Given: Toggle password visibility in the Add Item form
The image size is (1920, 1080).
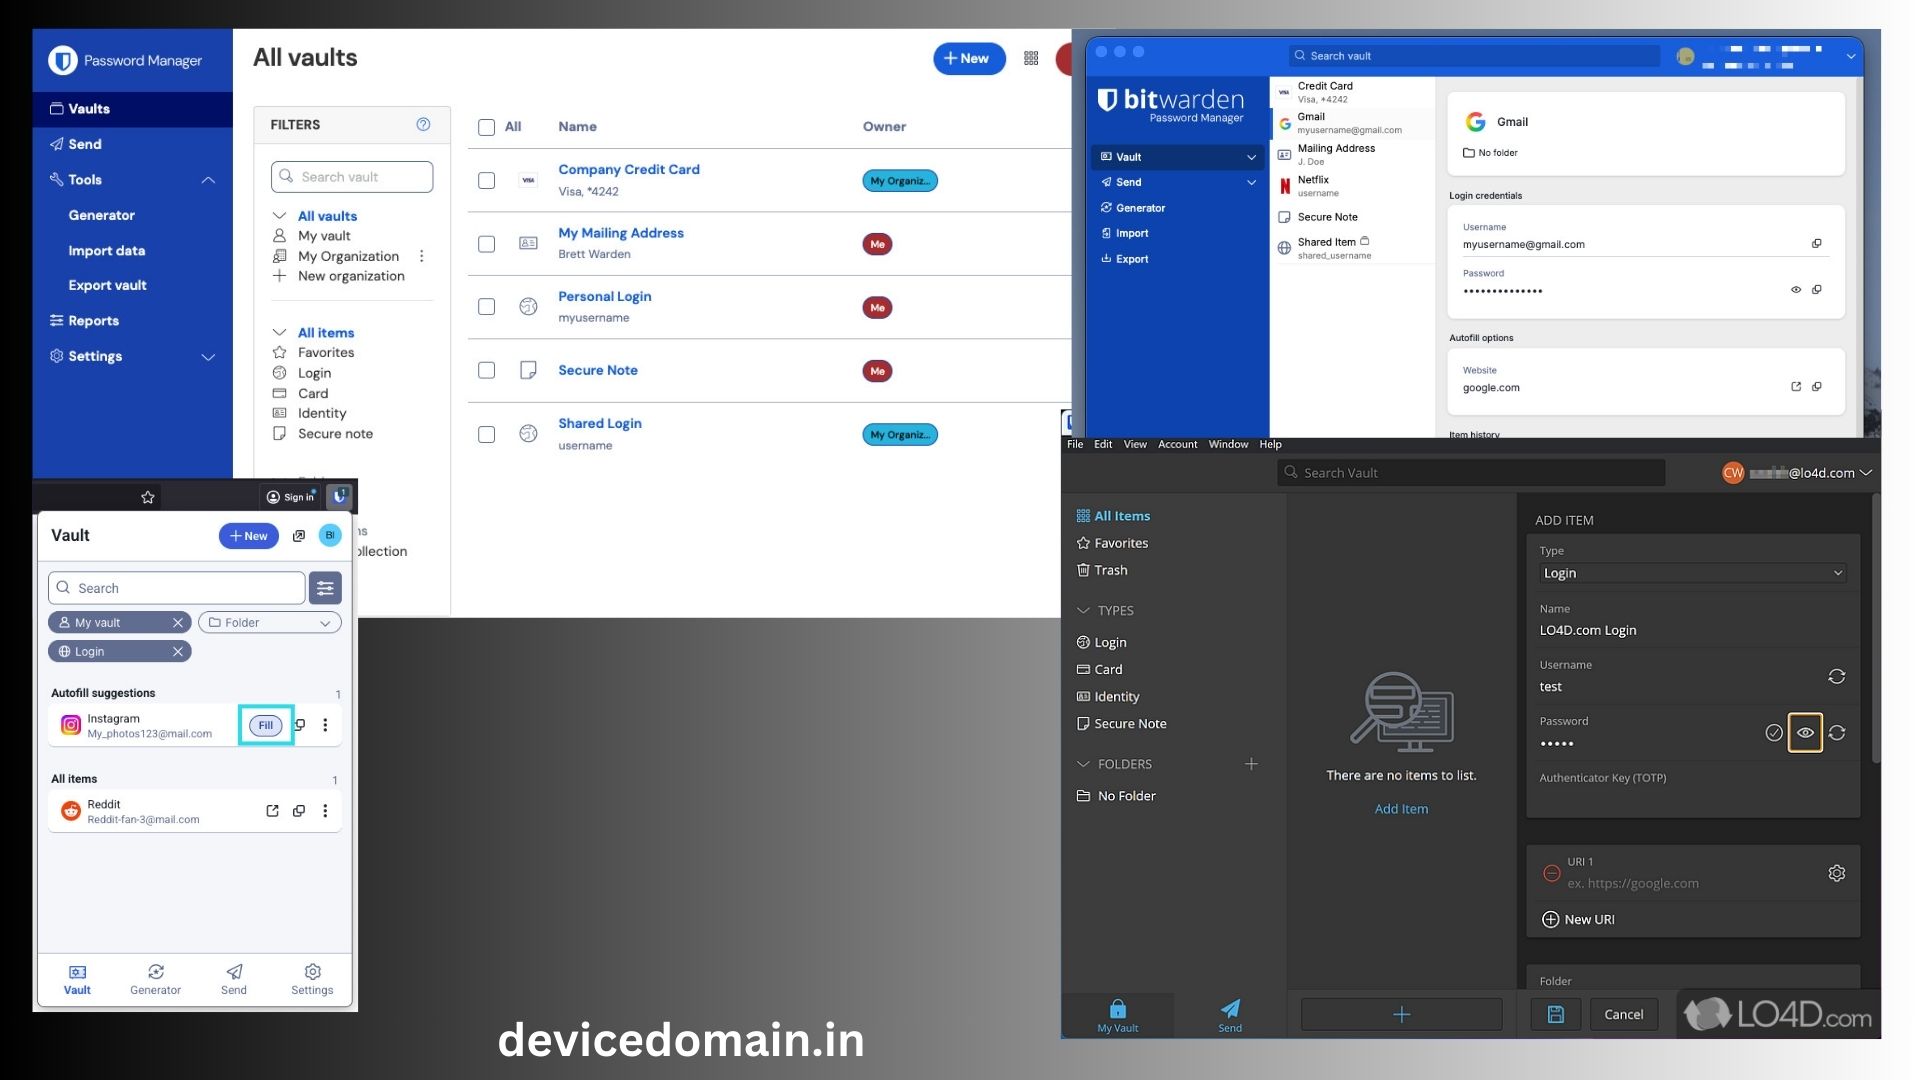Looking at the screenshot, I should (1805, 733).
